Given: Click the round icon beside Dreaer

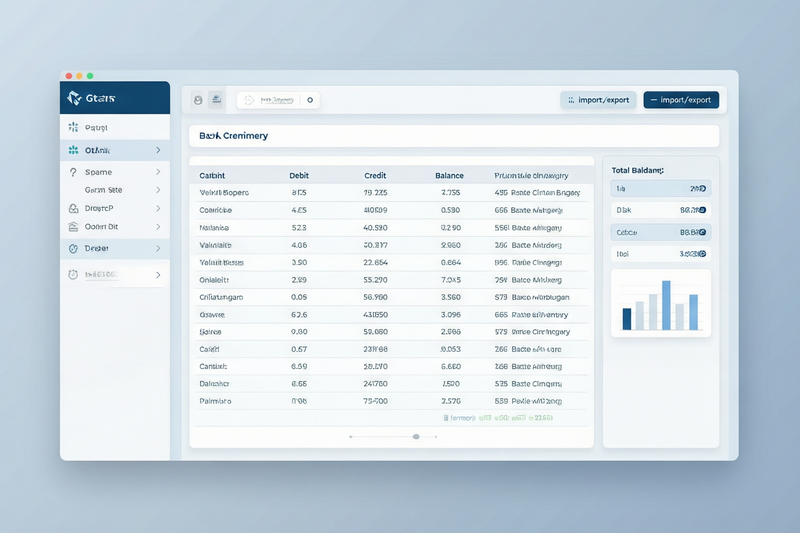Looking at the screenshot, I should pos(73,248).
